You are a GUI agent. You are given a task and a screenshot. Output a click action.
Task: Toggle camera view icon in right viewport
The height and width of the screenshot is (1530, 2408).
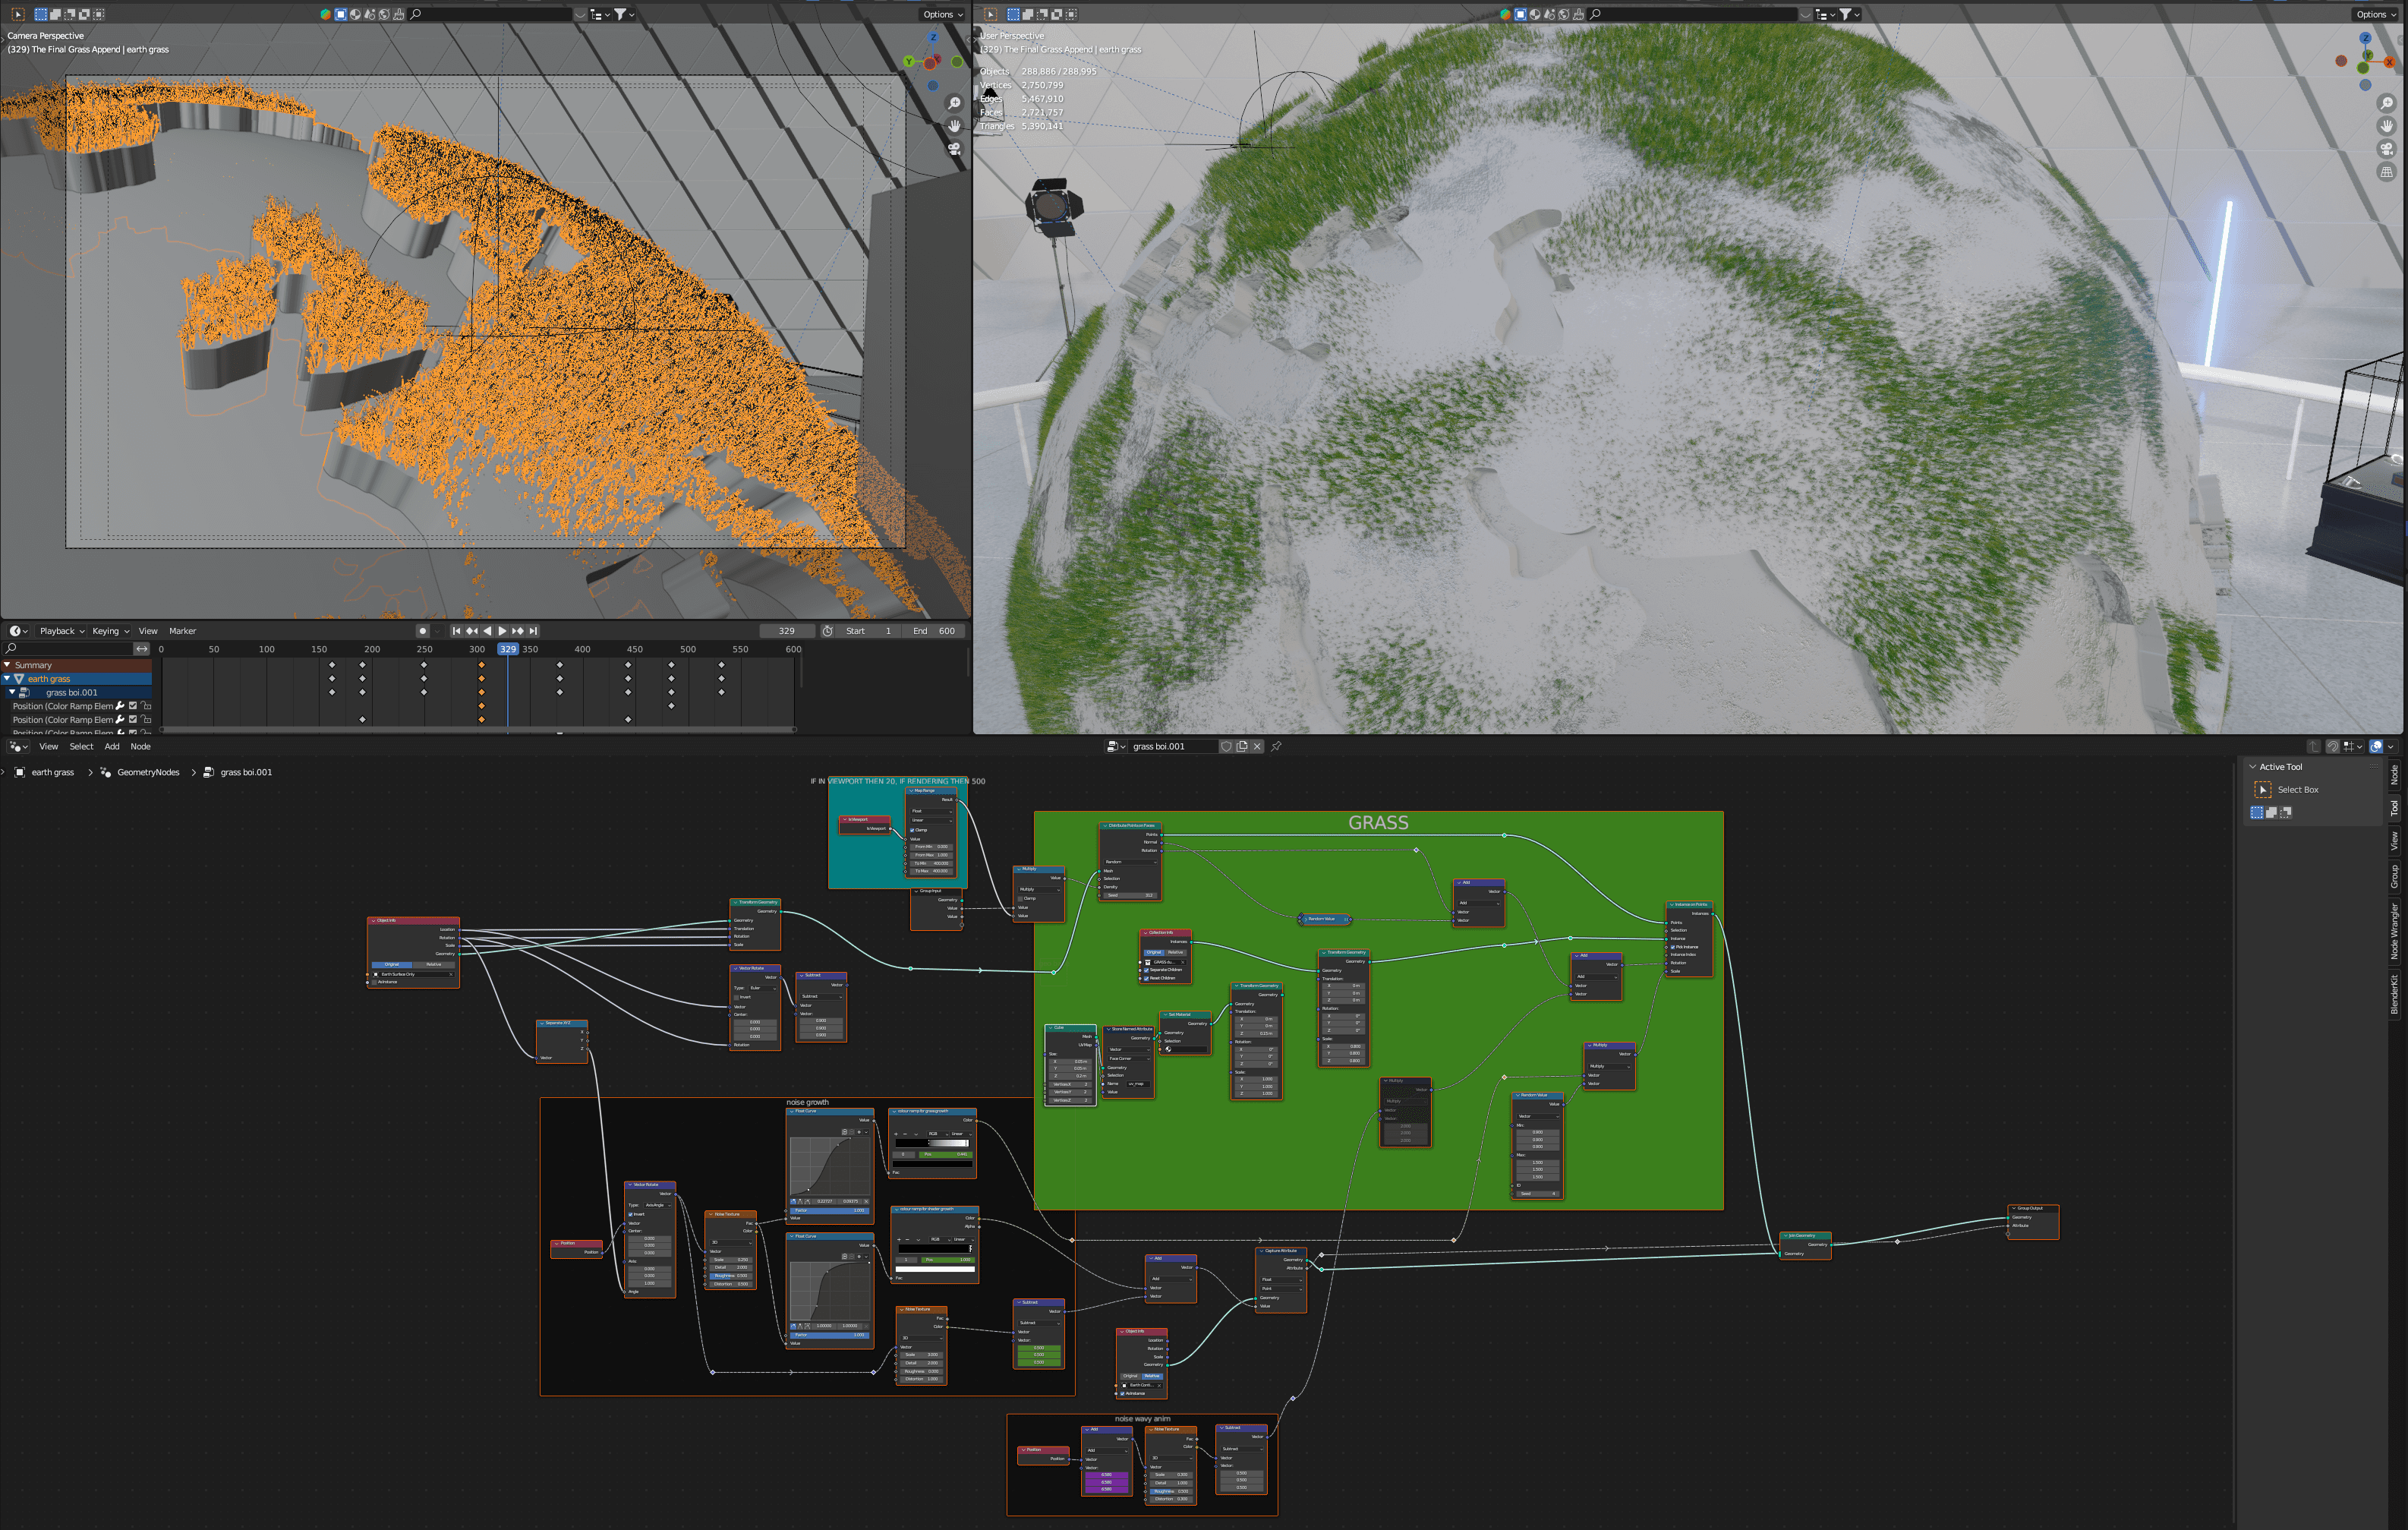[2386, 149]
